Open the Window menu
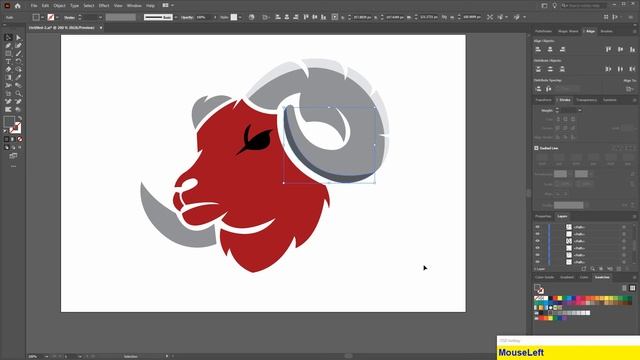Screen dimensions: 640x360 [134, 6]
